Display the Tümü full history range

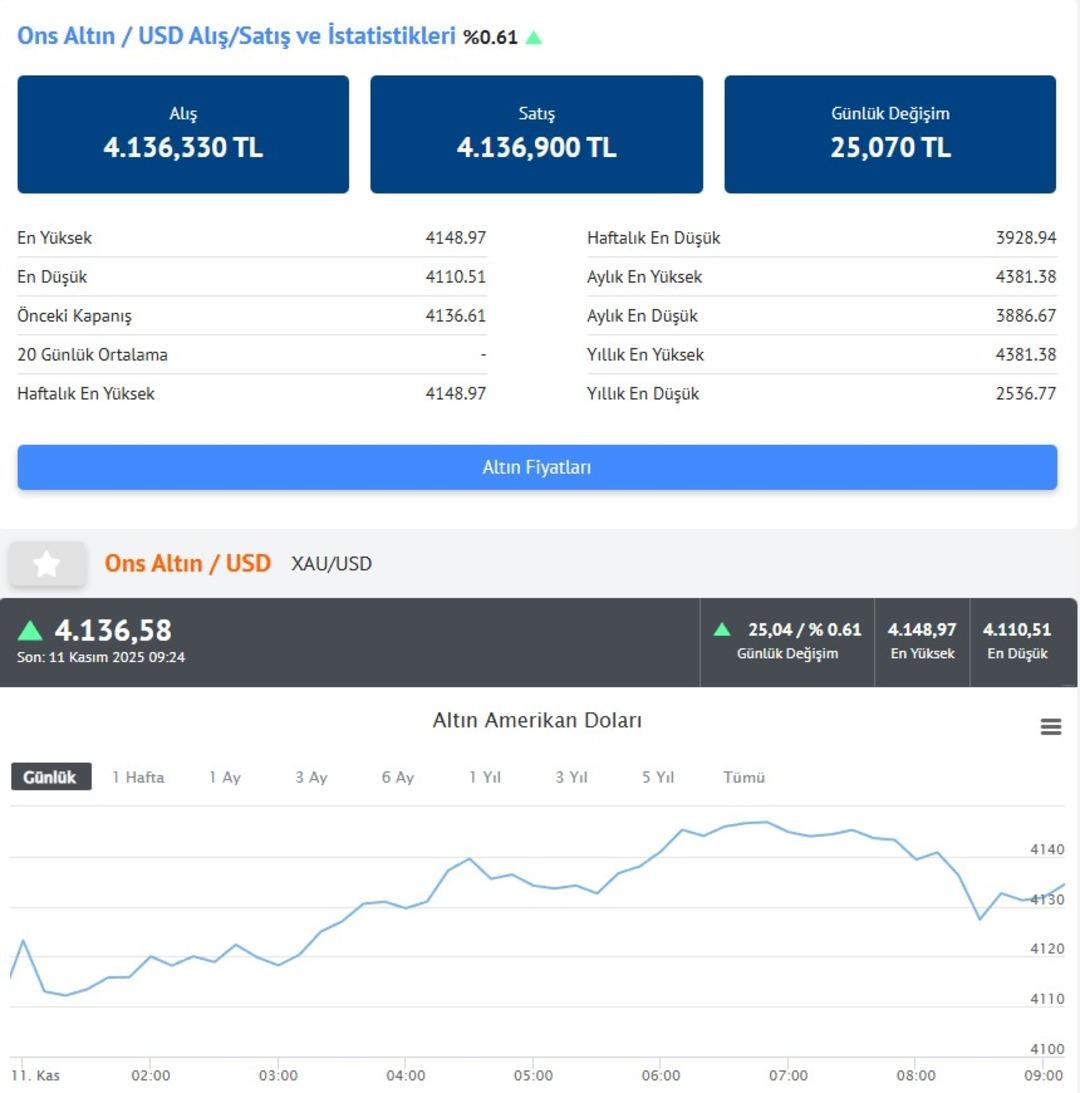coord(744,777)
